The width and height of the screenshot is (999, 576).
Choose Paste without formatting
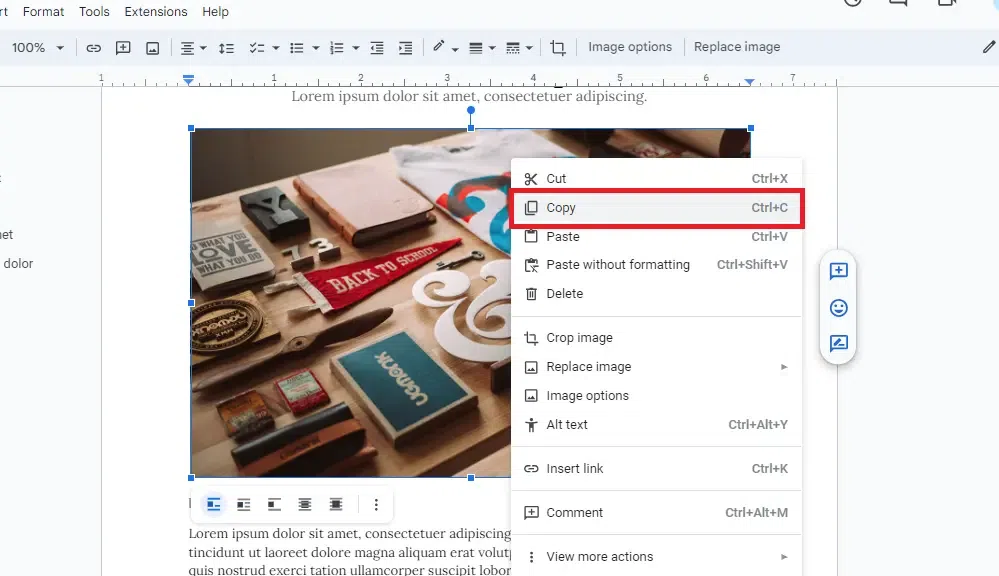656,265
